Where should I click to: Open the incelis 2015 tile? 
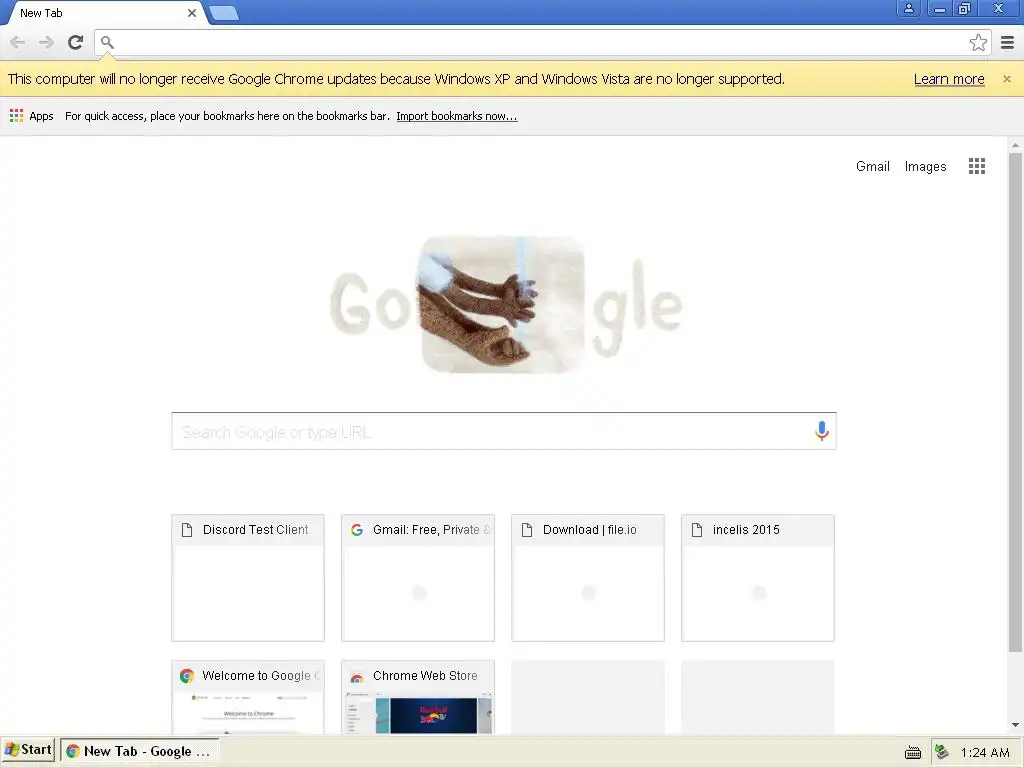click(x=758, y=578)
